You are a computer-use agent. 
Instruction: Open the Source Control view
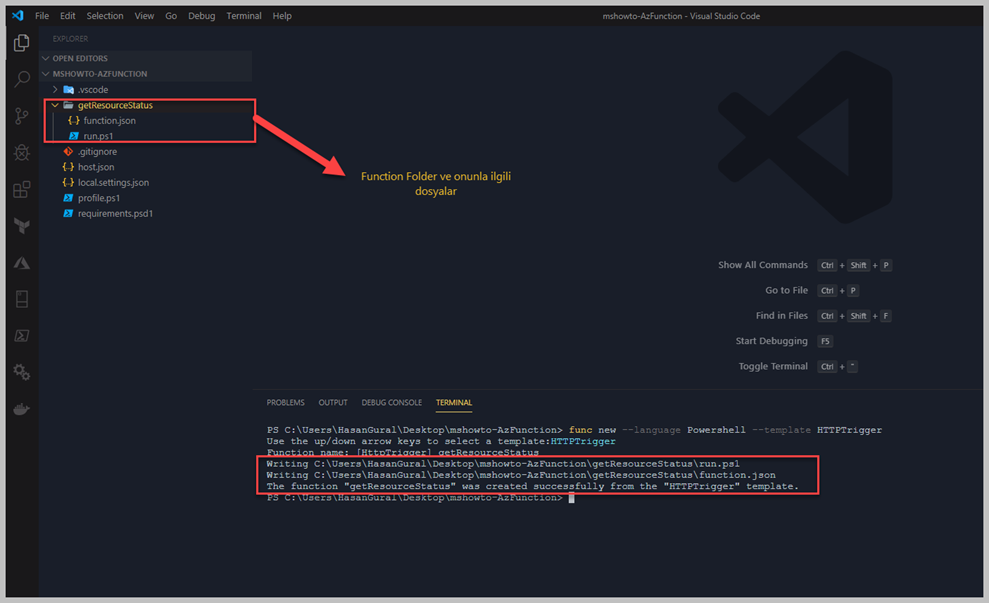[21, 115]
